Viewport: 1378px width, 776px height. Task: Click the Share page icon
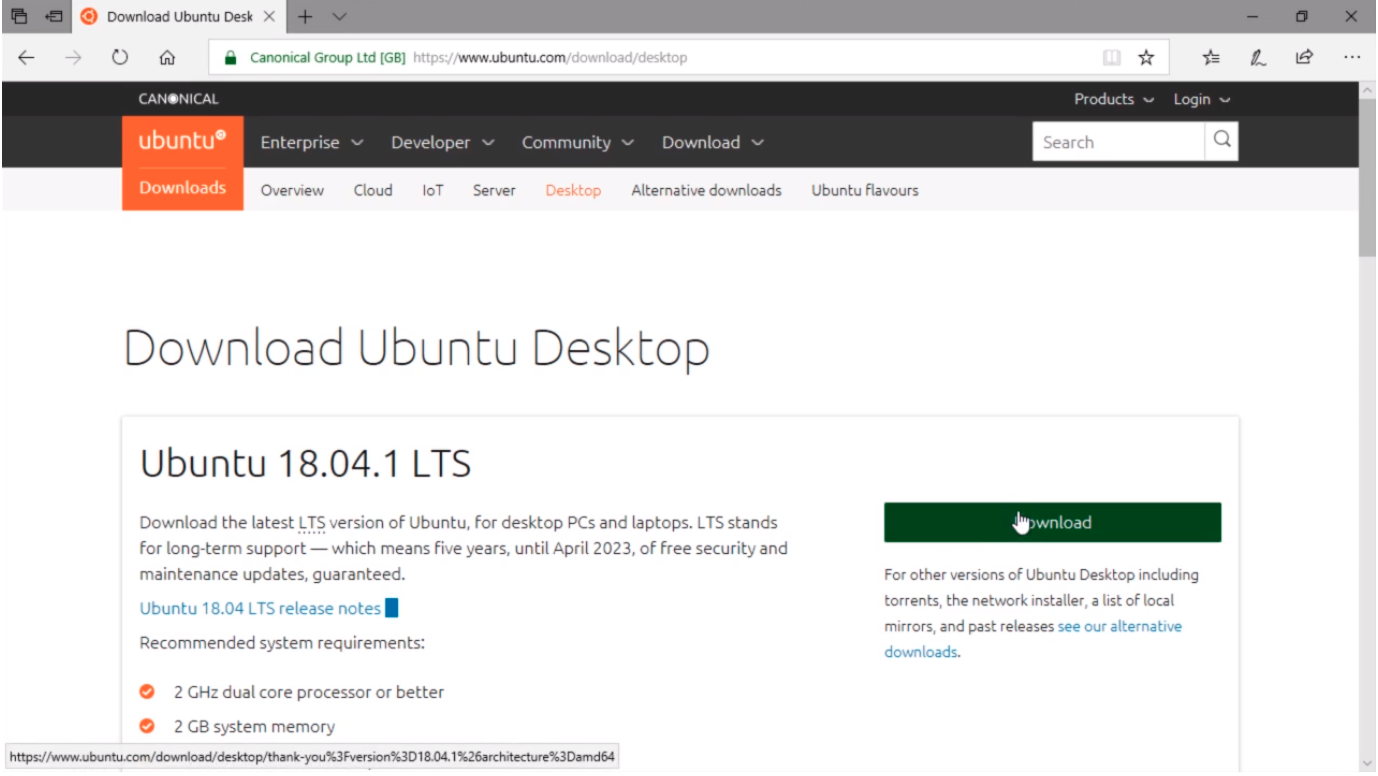click(1304, 57)
